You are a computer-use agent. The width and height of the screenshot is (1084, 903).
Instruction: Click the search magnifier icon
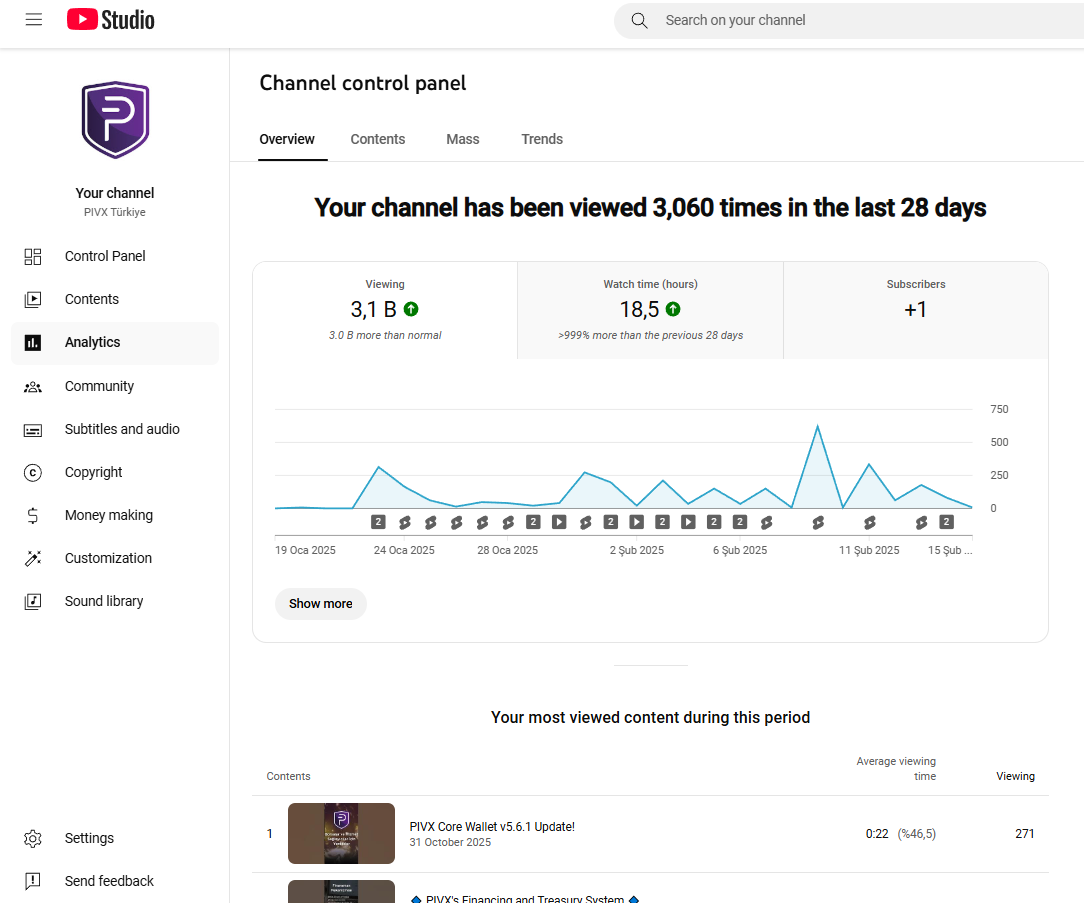(x=639, y=21)
